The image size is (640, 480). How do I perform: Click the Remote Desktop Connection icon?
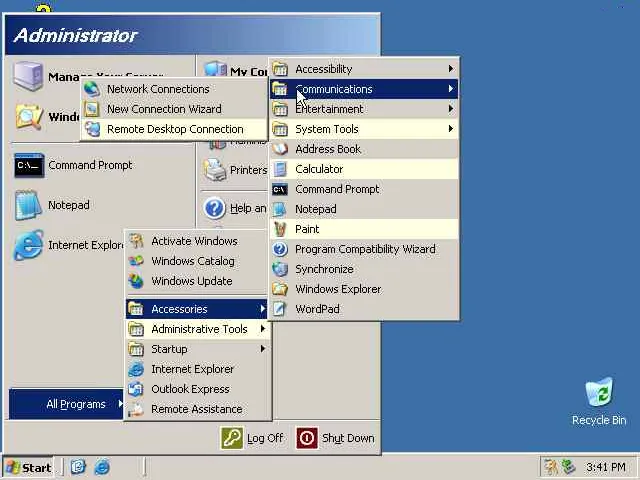click(x=92, y=129)
